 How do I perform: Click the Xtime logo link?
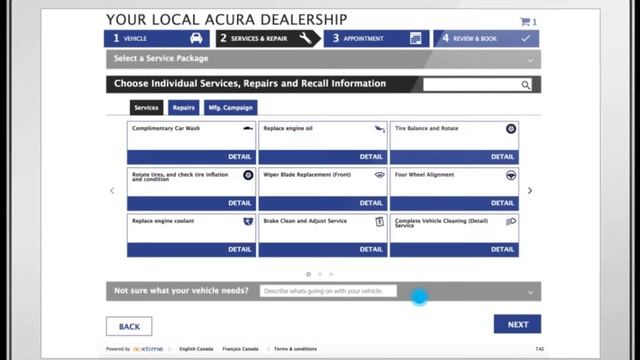click(x=148, y=349)
